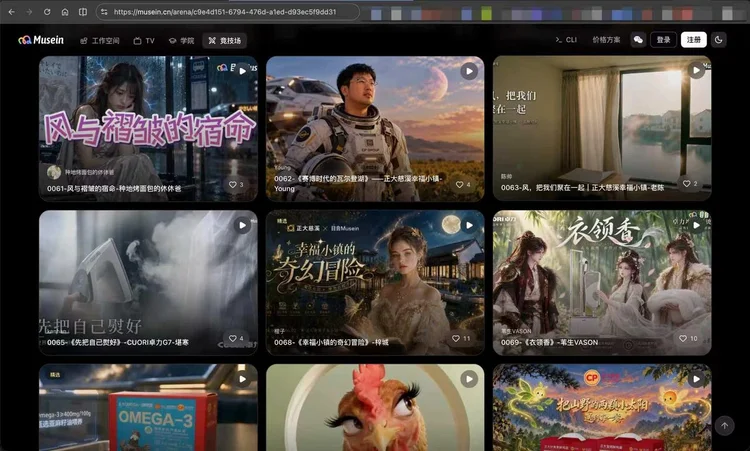750x451 pixels.
Task: Open the steam iron thumbnail
Action: click(148, 283)
